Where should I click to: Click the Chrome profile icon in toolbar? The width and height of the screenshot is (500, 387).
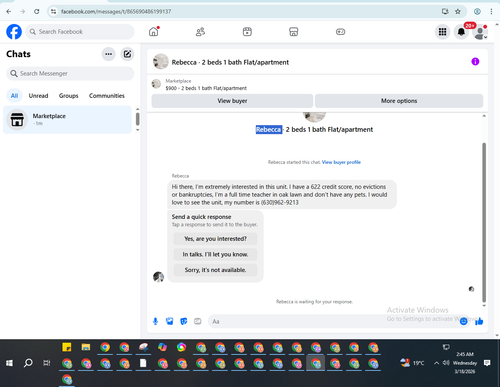[477, 11]
